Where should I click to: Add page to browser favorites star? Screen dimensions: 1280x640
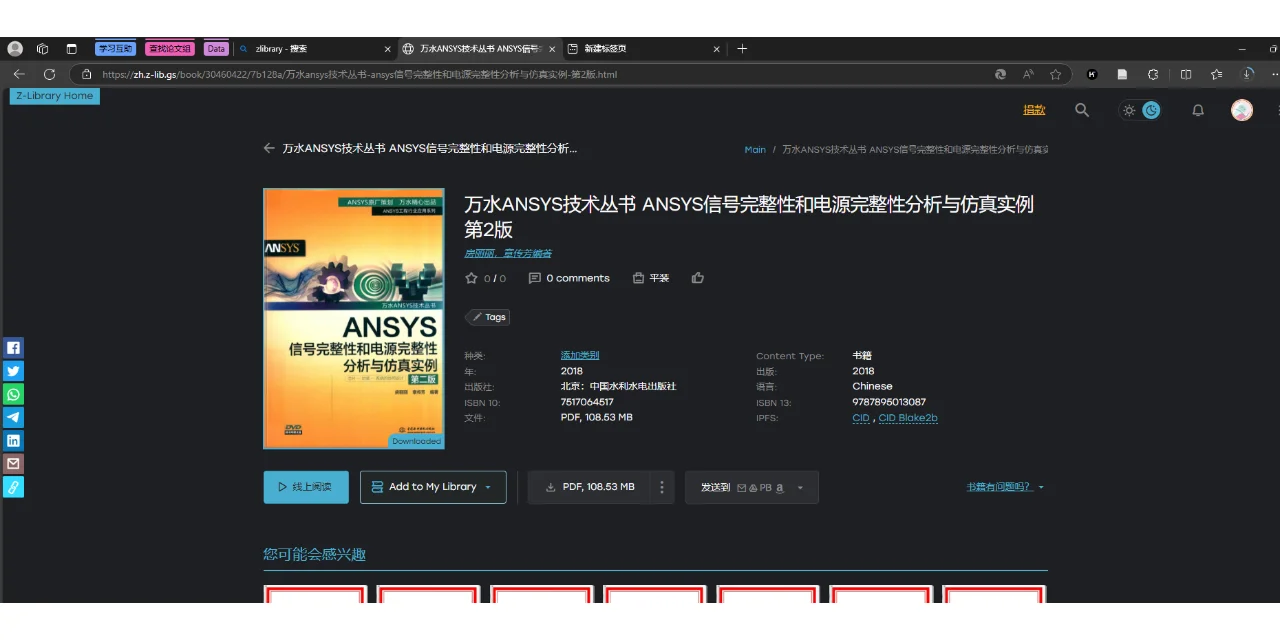(x=1055, y=74)
